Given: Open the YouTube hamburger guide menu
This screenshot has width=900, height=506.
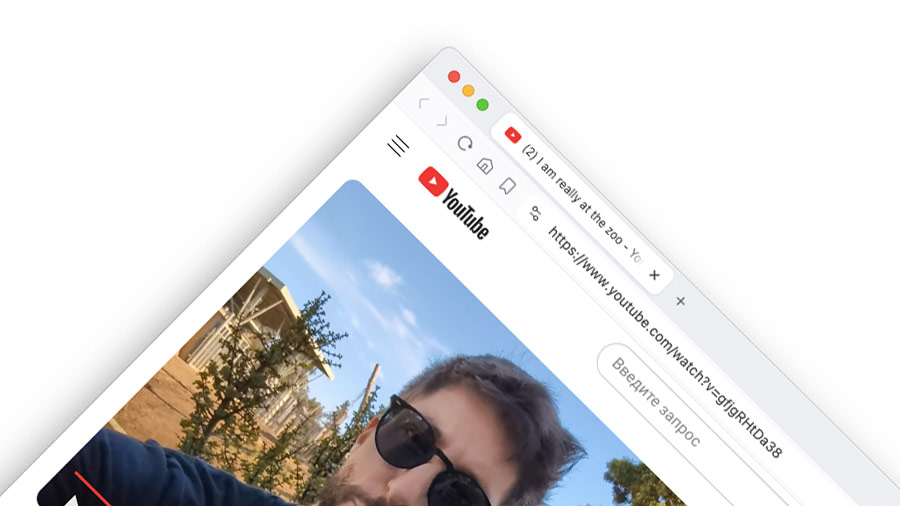Looking at the screenshot, I should (398, 146).
